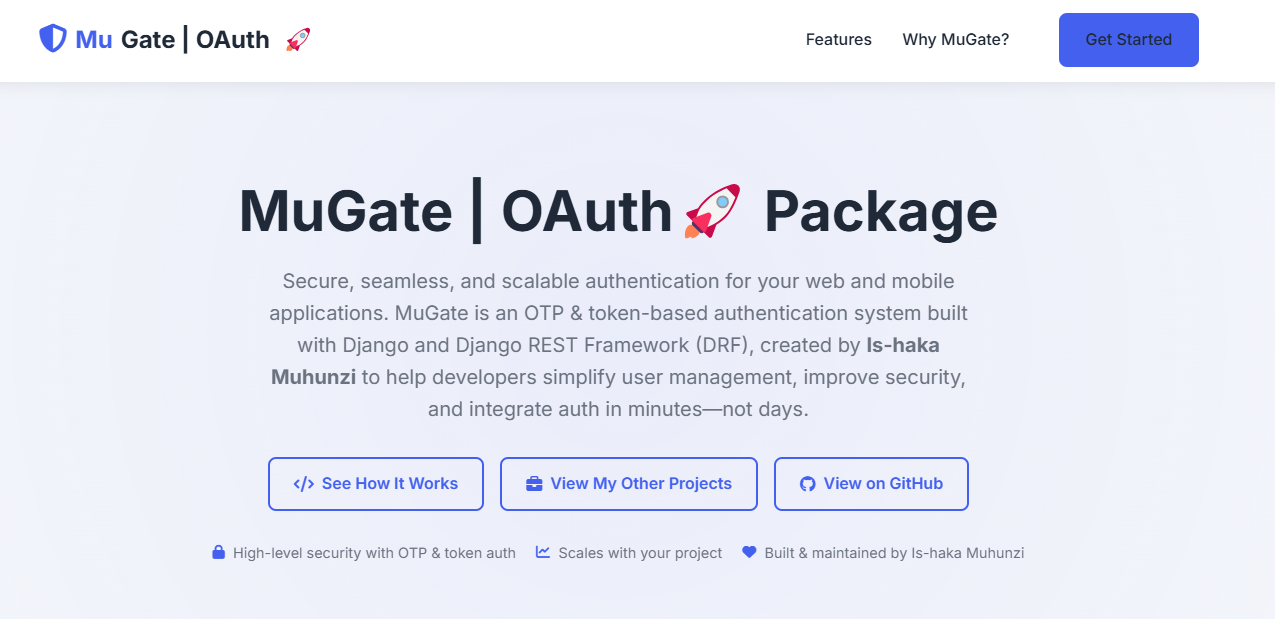Click the lock icon next to high-level security text
The width and height of the screenshot is (1275, 619).
coord(218,552)
